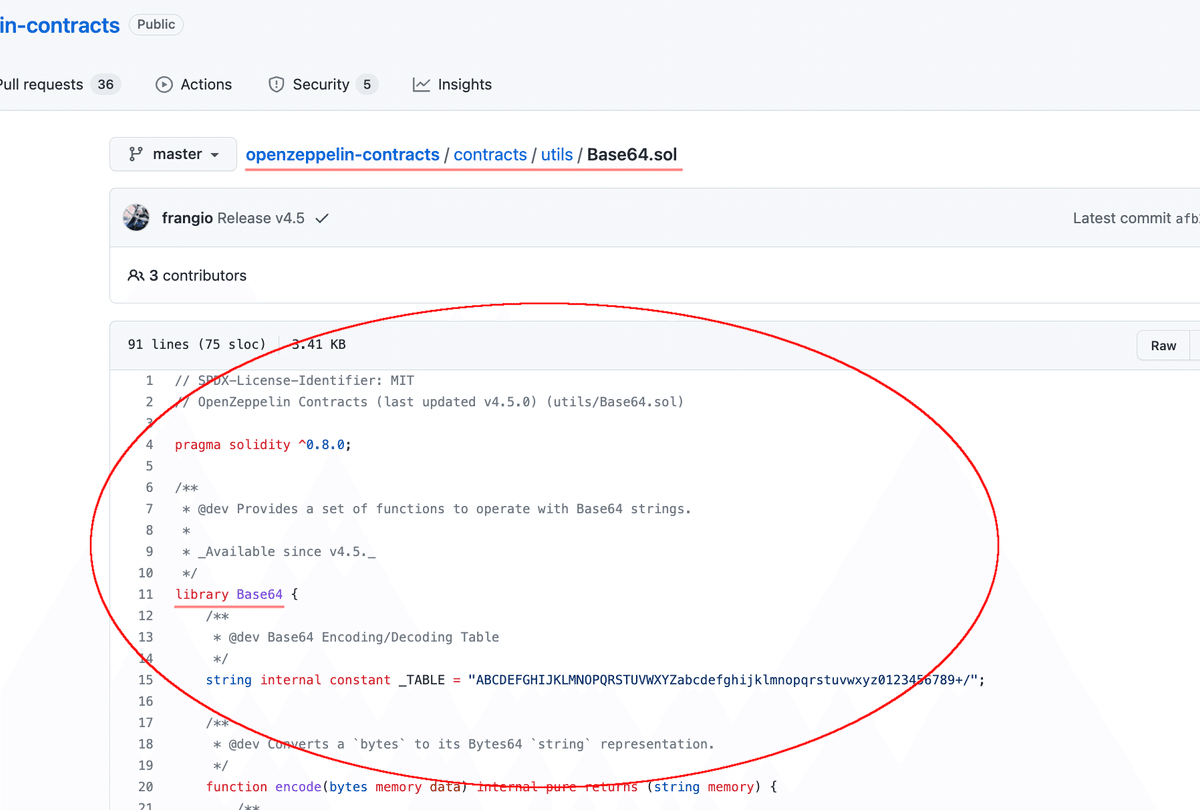Open the frangio user link
This screenshot has height=810, width=1200.
[187, 218]
